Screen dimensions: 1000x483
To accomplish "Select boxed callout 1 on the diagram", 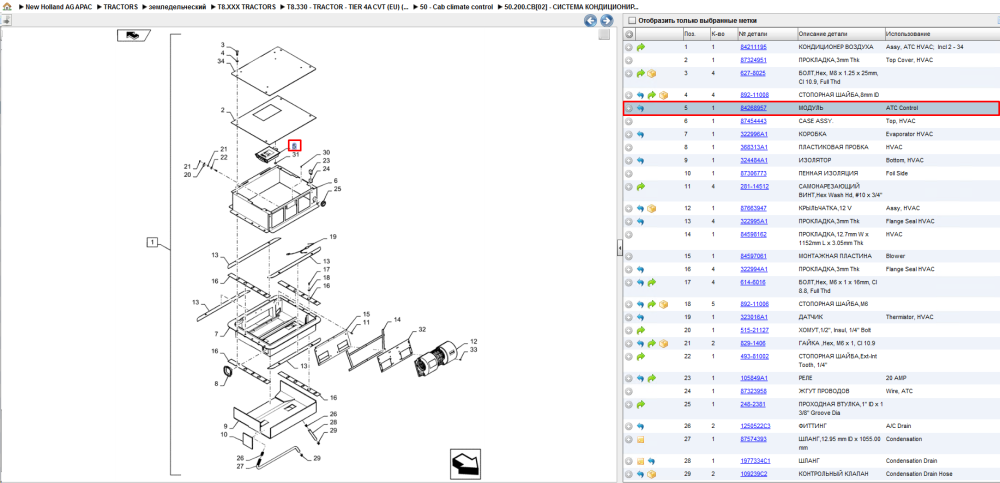I will (152, 242).
